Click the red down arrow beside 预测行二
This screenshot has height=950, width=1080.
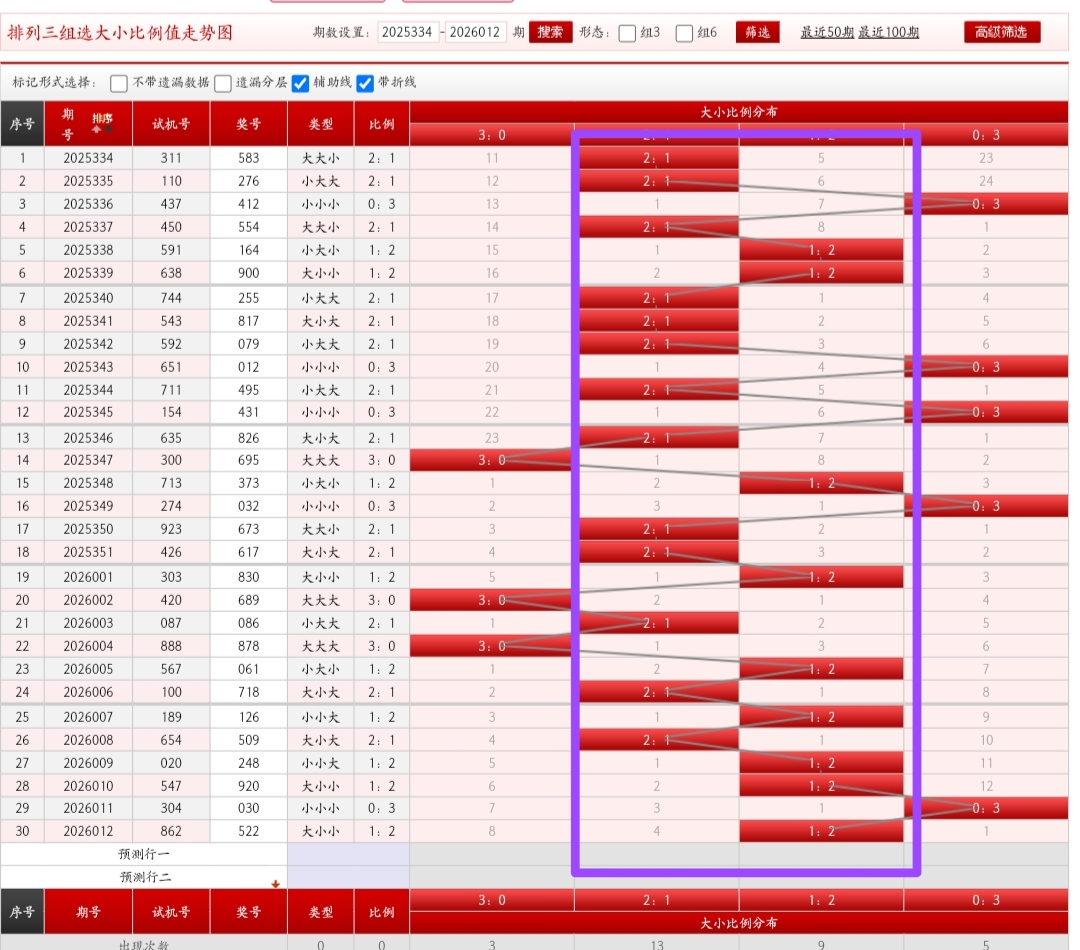coord(276,883)
